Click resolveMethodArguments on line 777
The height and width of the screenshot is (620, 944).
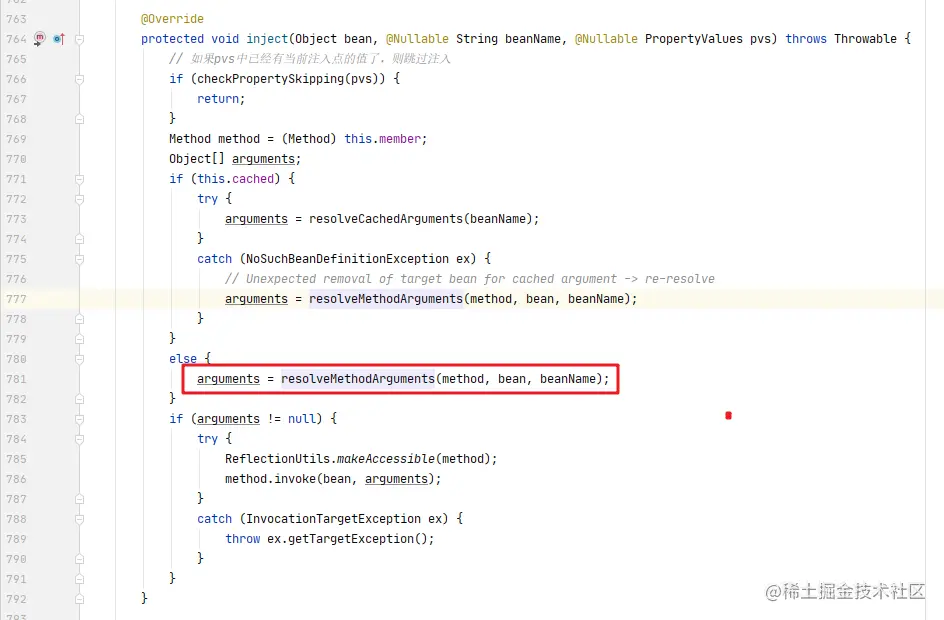386,299
